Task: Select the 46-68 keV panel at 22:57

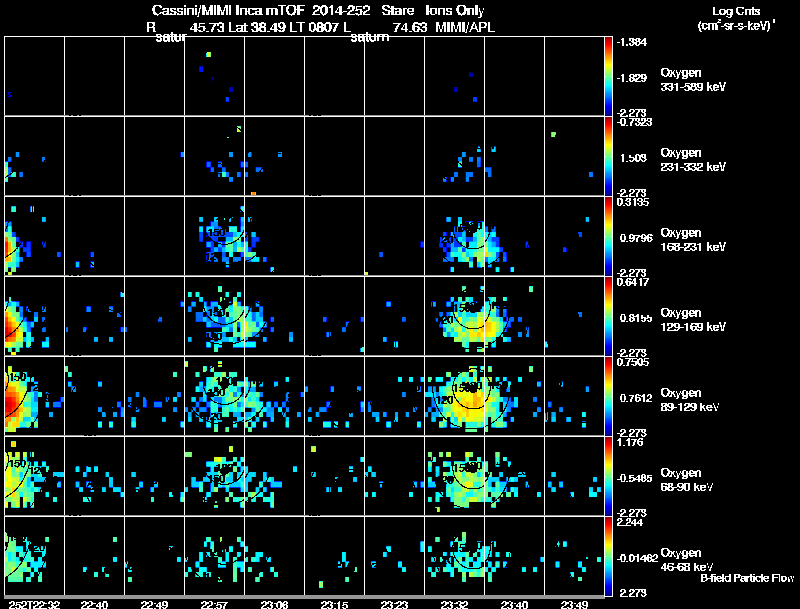Action: [214, 556]
